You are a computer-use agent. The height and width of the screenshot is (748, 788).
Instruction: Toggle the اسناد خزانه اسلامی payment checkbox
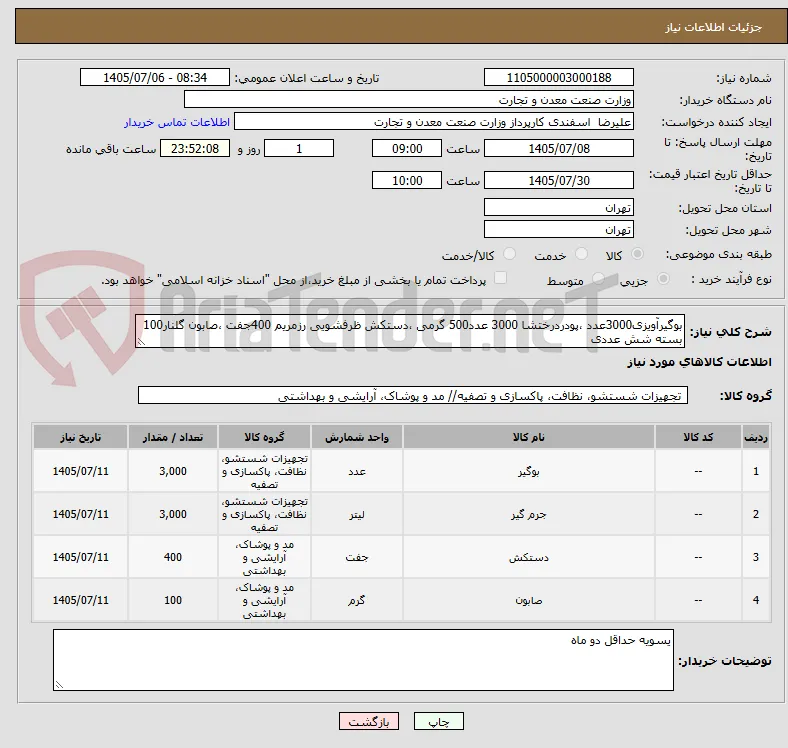point(501,278)
